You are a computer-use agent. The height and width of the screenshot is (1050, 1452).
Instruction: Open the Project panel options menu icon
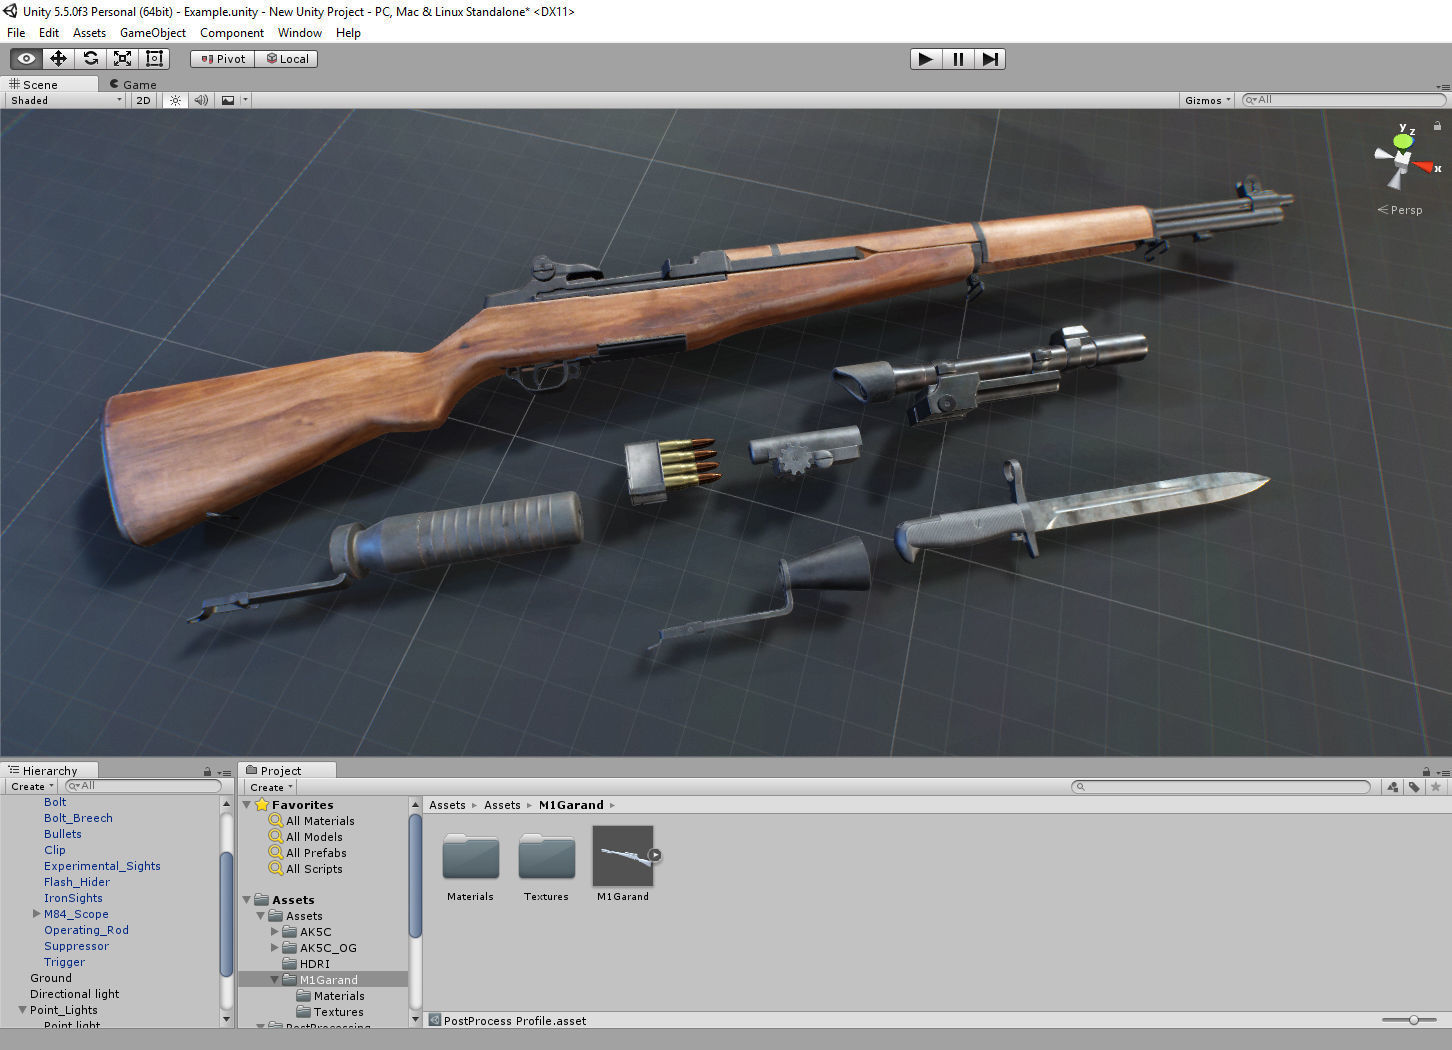point(1442,772)
